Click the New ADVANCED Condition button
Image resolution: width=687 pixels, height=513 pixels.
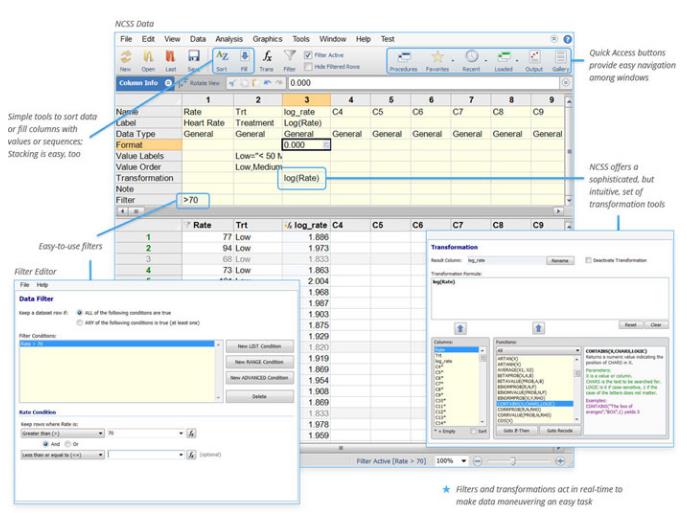click(259, 378)
